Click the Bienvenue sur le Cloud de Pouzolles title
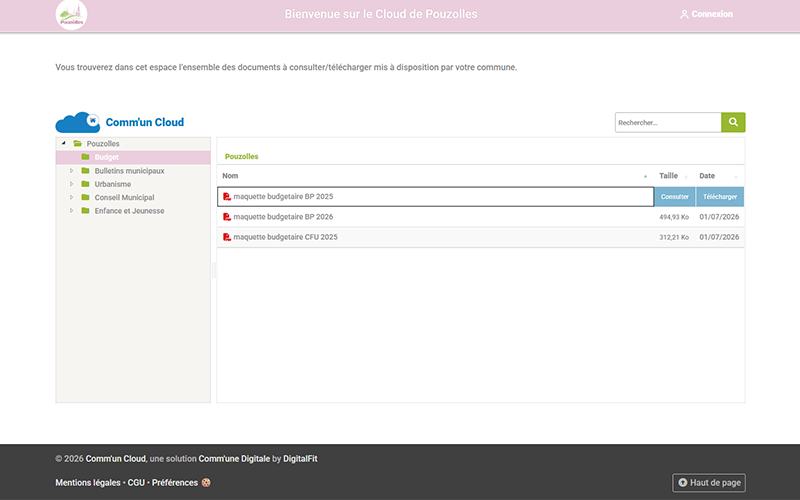Viewport: 800px width, 500px height. tap(381, 14)
